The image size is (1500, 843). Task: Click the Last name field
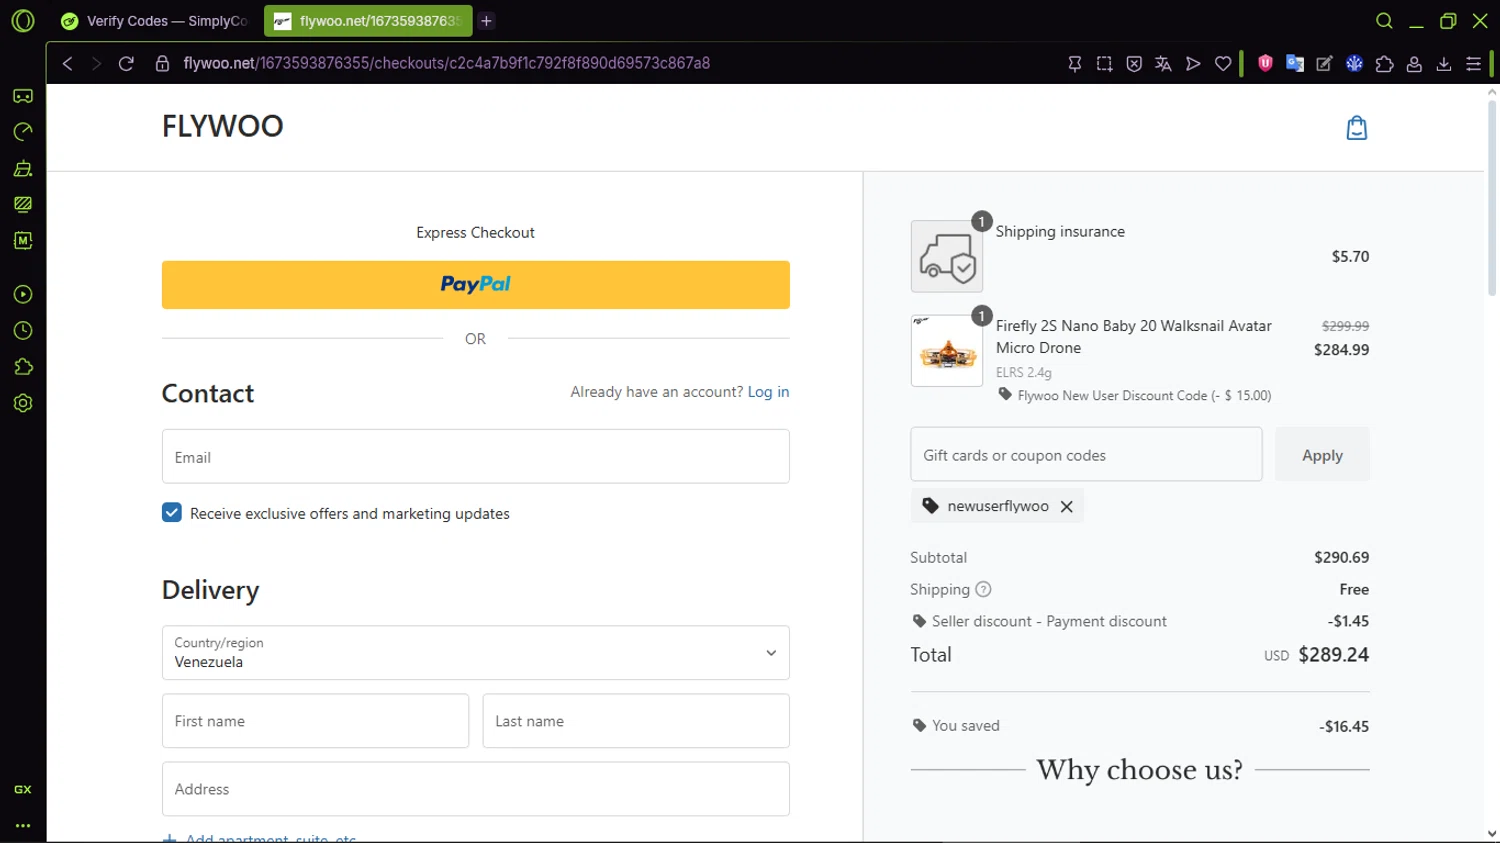pos(636,721)
